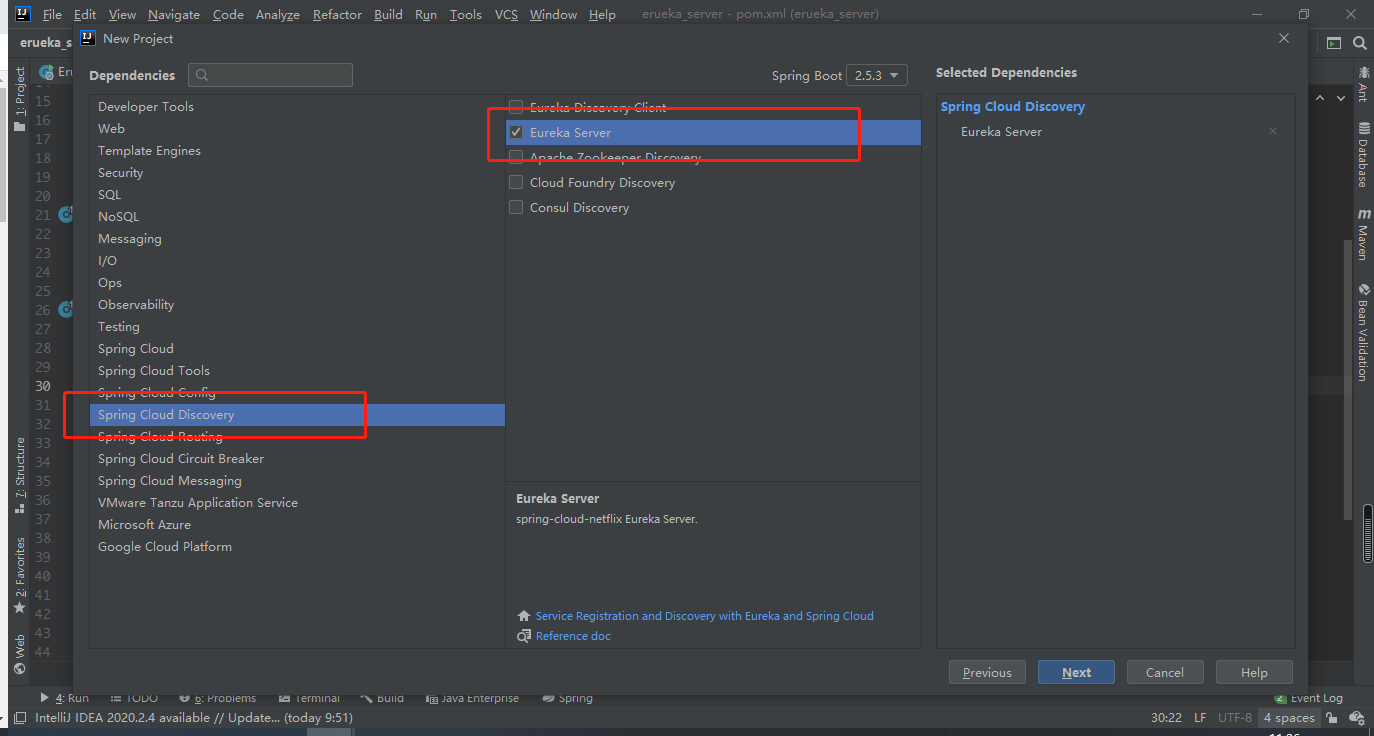Open the Navigate menu
Viewport: 1374px width, 736px height.
(x=174, y=14)
